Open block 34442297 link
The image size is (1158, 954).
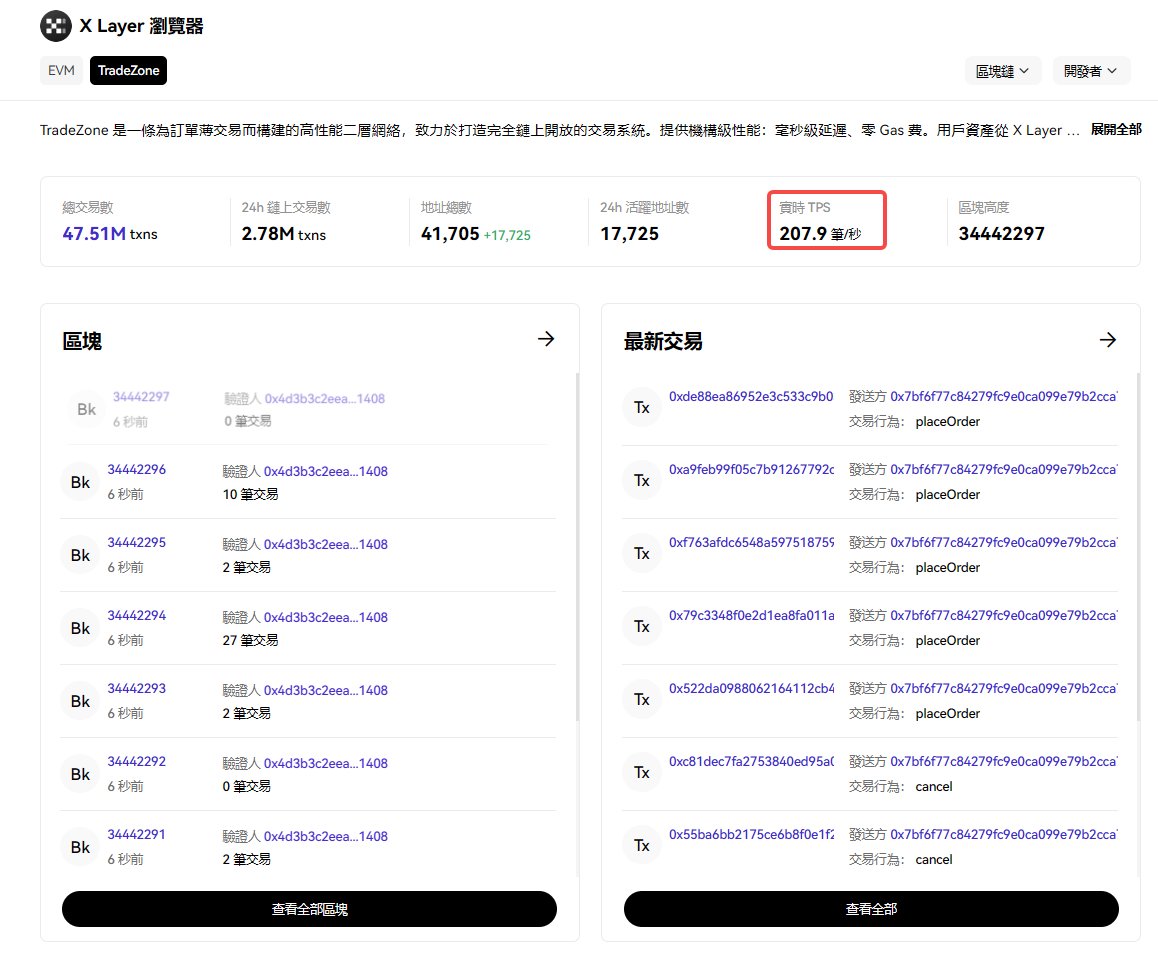141,397
